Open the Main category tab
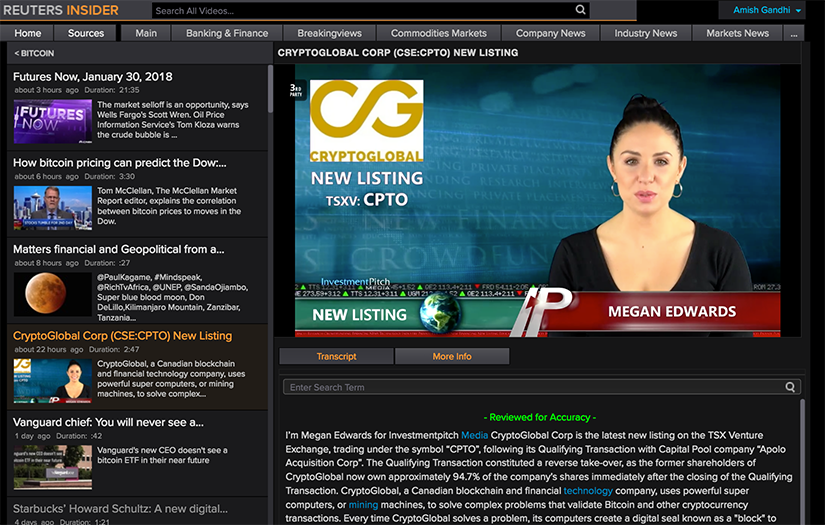The height and width of the screenshot is (525, 825). [146, 33]
